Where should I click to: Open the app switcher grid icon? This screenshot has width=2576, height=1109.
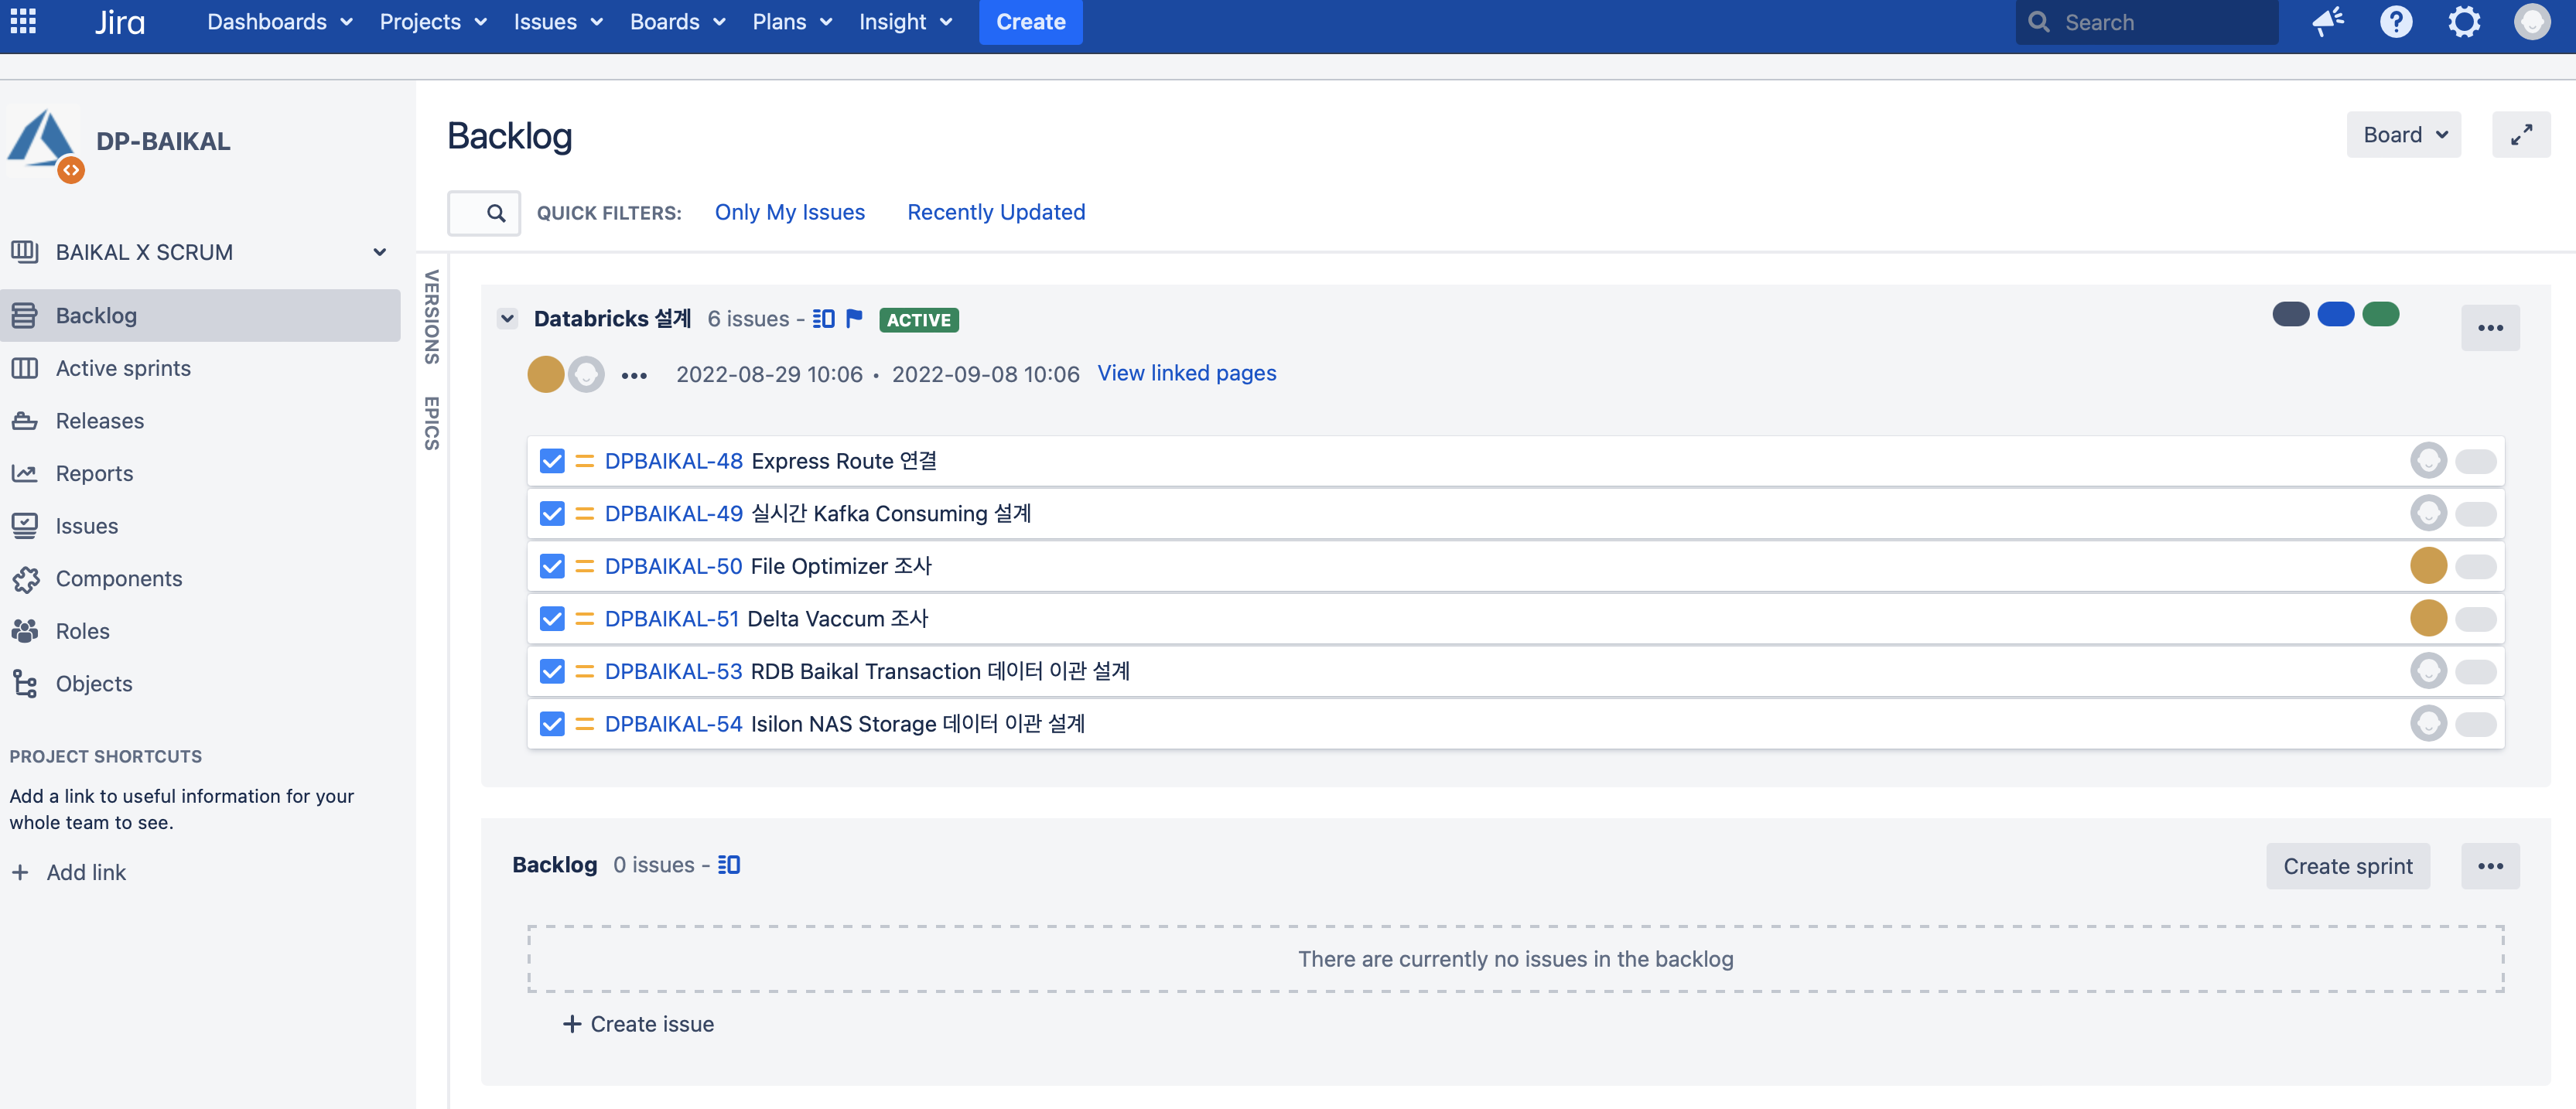tap(23, 21)
